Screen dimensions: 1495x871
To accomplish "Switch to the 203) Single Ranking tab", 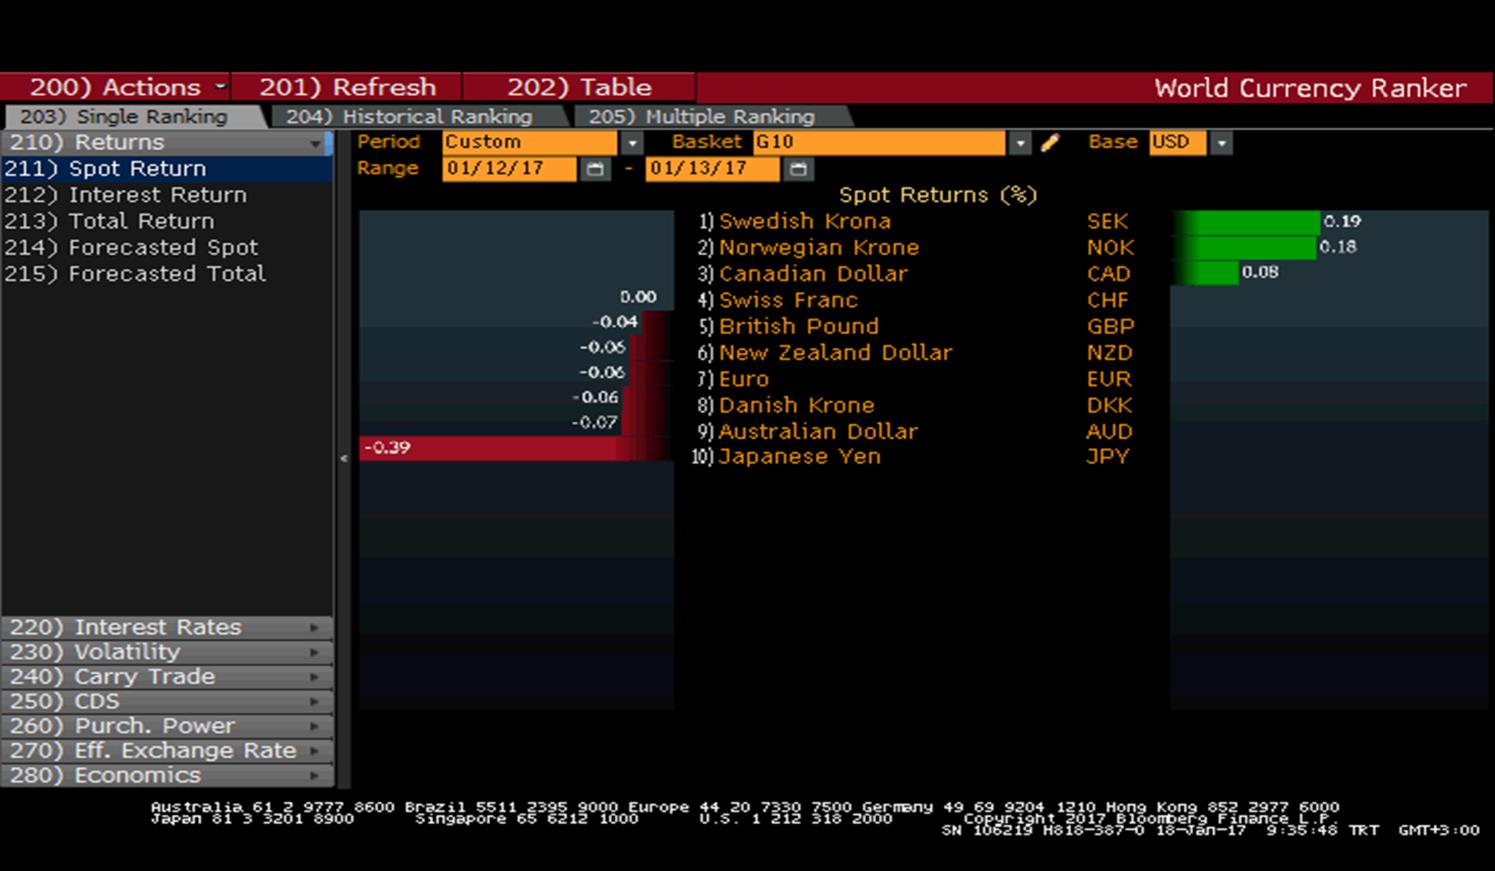I will point(124,117).
